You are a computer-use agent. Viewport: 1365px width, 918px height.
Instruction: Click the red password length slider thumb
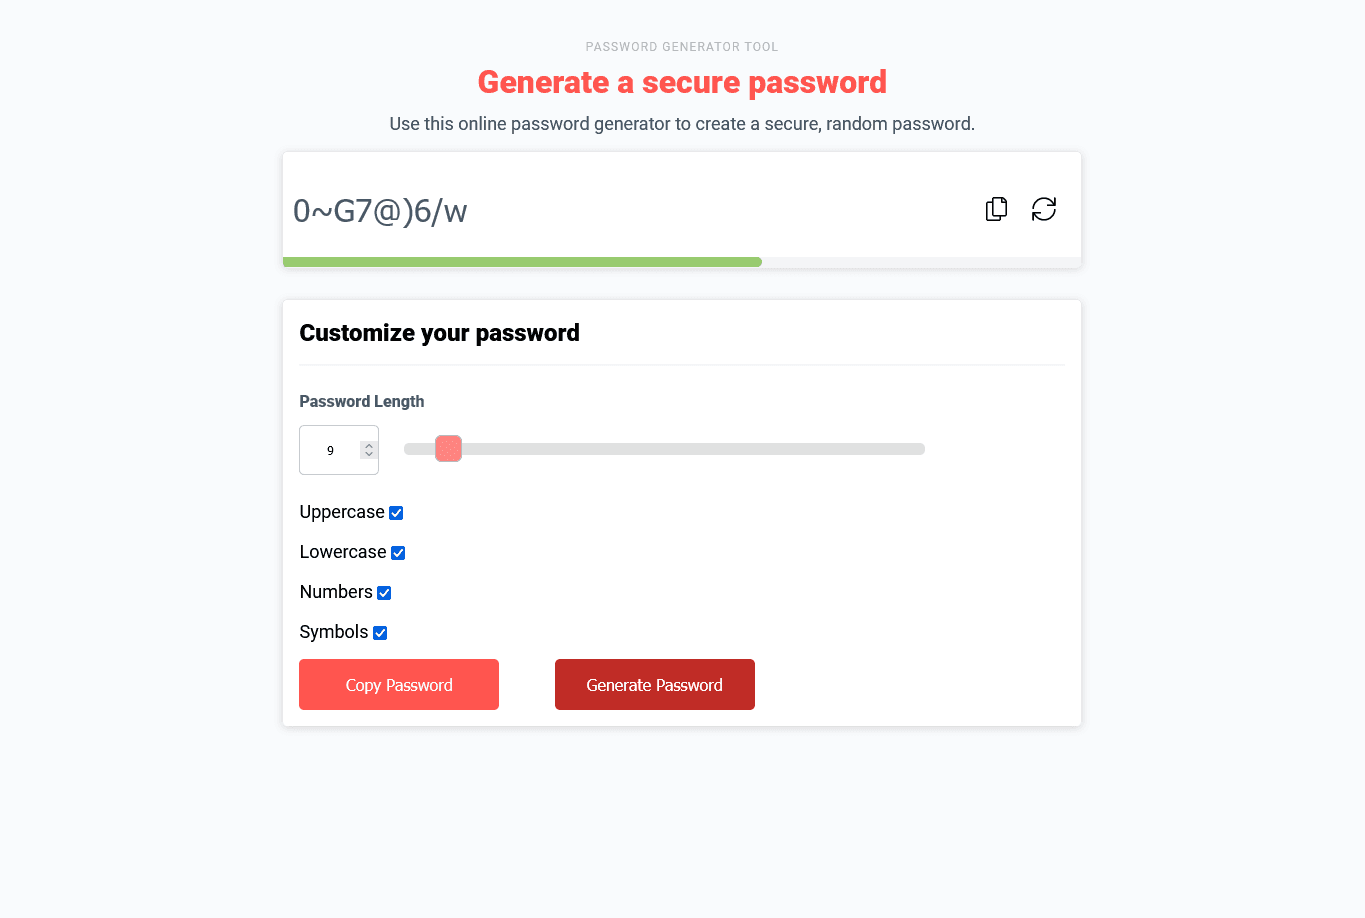(x=448, y=449)
